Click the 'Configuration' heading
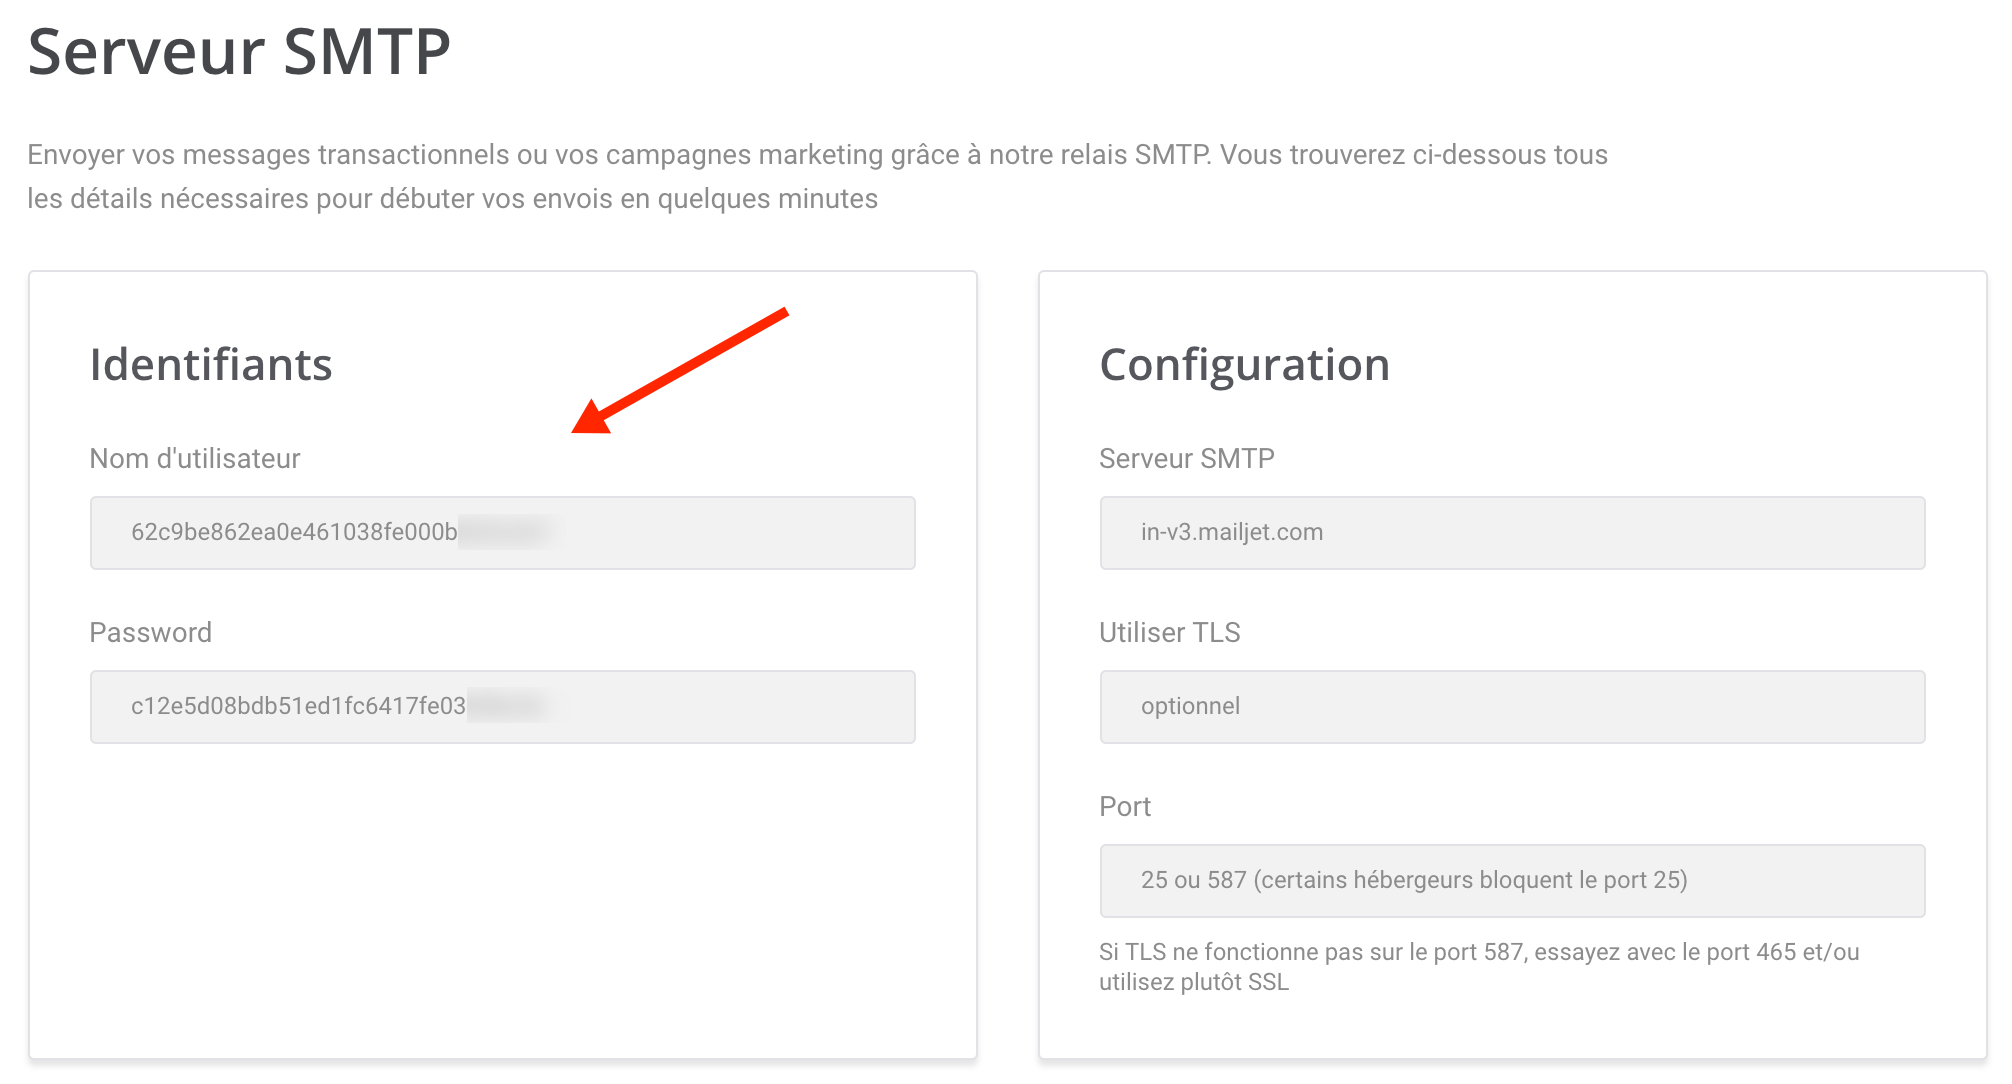2012x1084 pixels. pos(1245,365)
